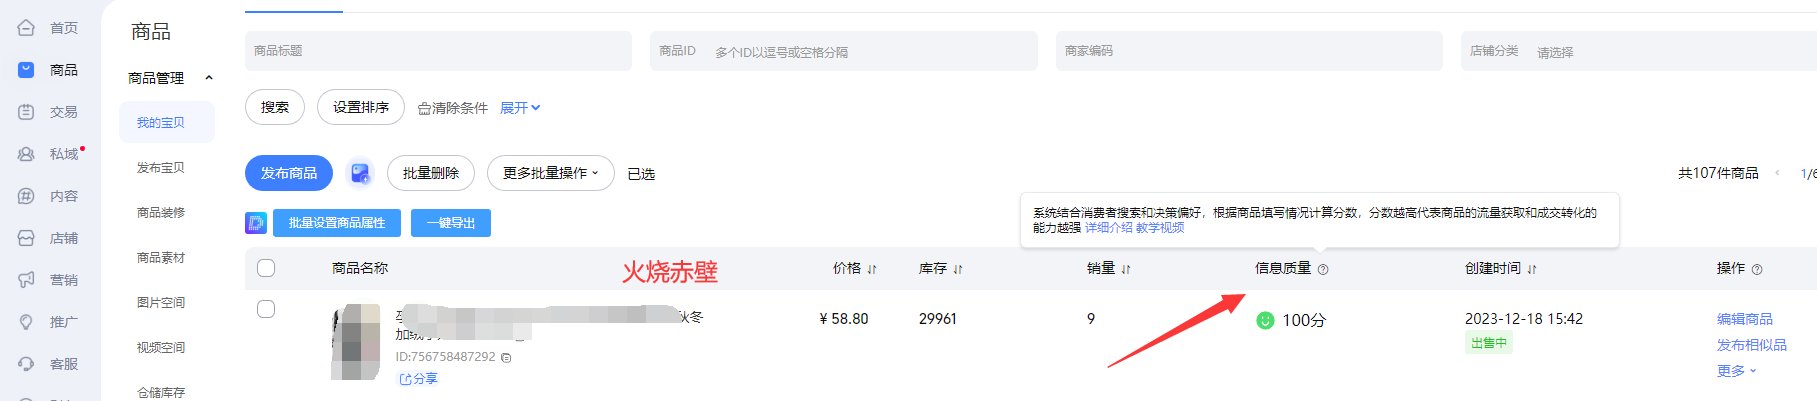1817x401 pixels.
Task: Click the copy icon beside product ID
Action: point(506,357)
